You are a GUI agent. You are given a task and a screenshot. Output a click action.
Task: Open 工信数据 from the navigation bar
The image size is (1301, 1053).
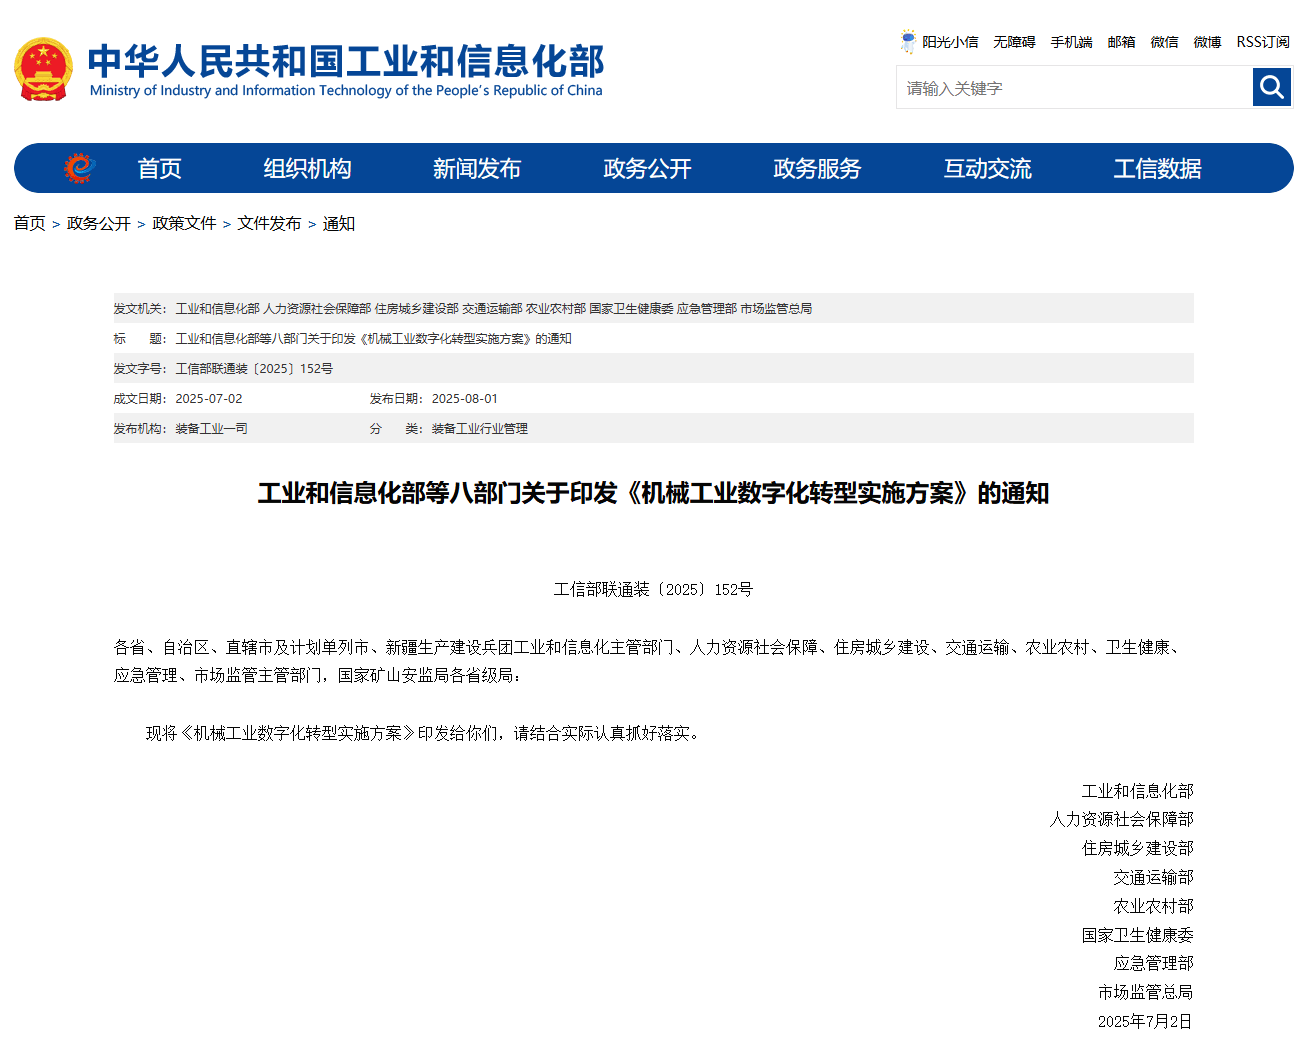tap(1157, 169)
